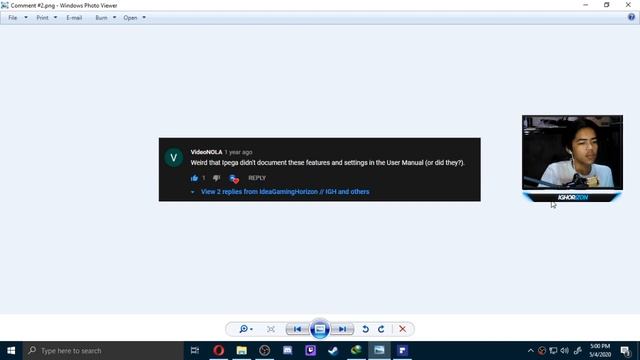Image resolution: width=640 pixels, height=360 pixels.
Task: Click the View 2 replies text
Action: click(x=285, y=191)
